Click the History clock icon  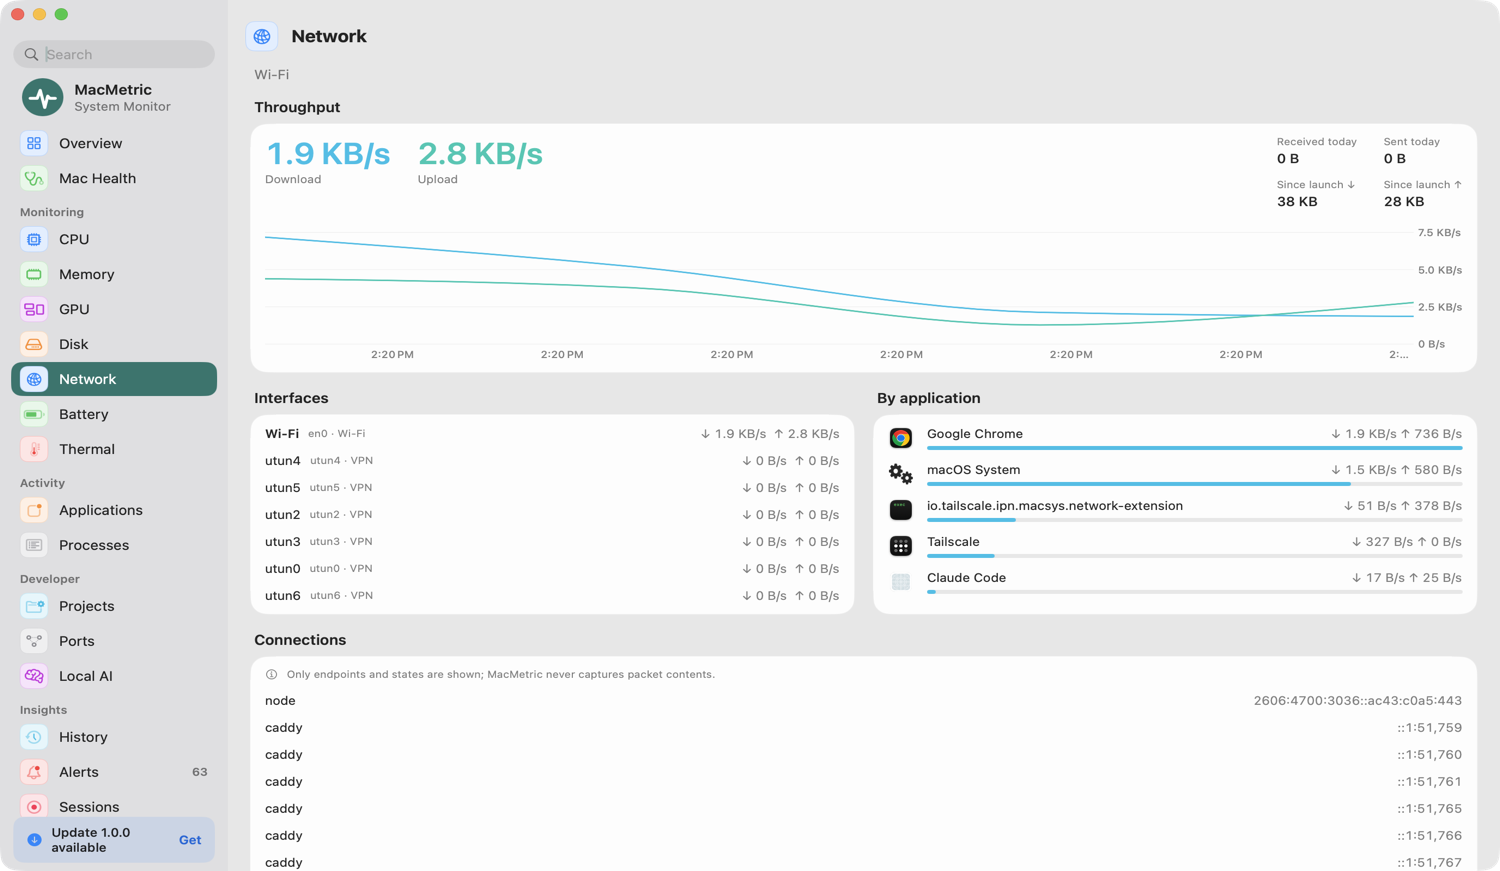click(34, 737)
